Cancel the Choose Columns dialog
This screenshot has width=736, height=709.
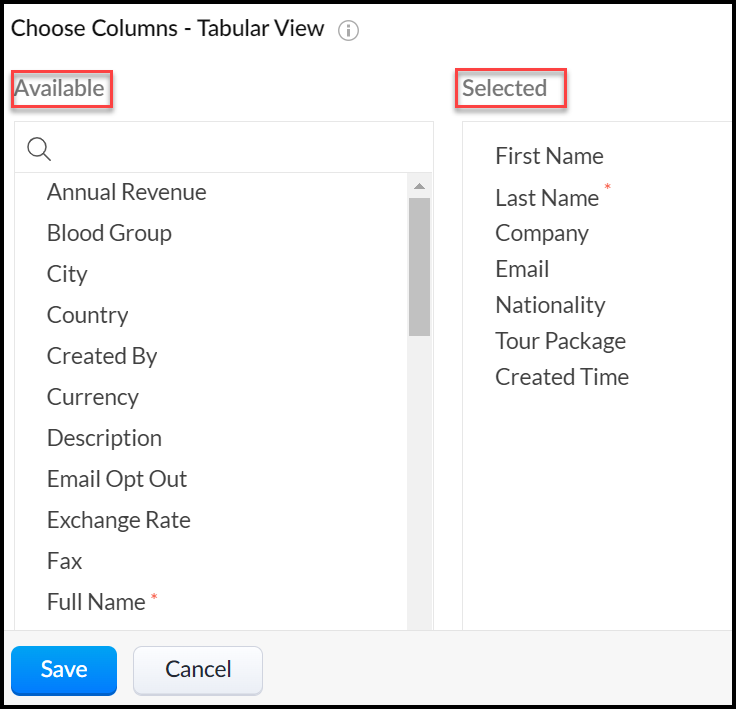pos(198,669)
